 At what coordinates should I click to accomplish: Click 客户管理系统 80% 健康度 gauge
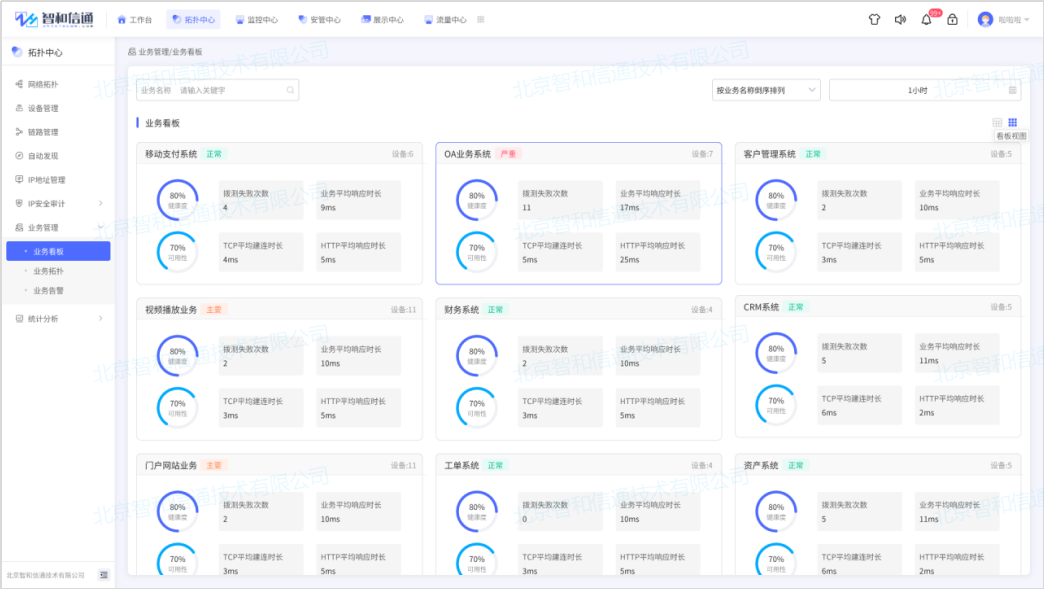click(x=776, y=200)
